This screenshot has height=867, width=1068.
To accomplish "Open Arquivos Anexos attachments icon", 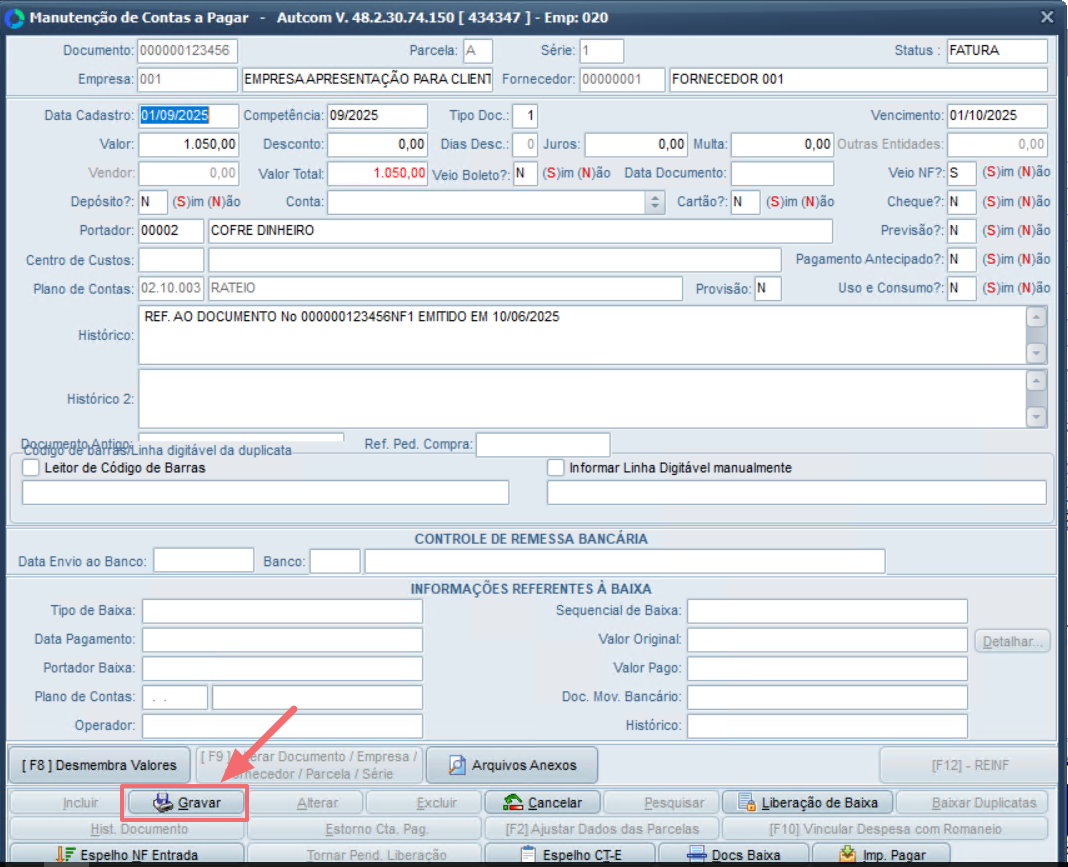I will (x=457, y=765).
